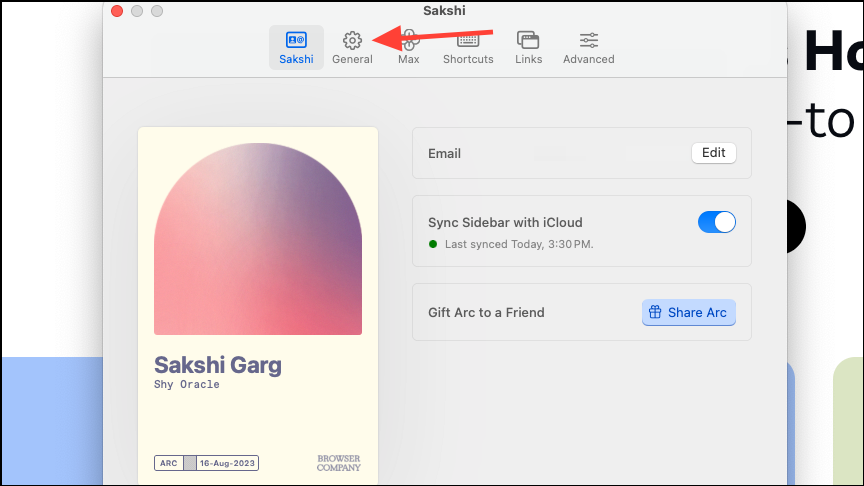Open the General settings tab
Viewport: 864px width, 486px height.
[352, 48]
